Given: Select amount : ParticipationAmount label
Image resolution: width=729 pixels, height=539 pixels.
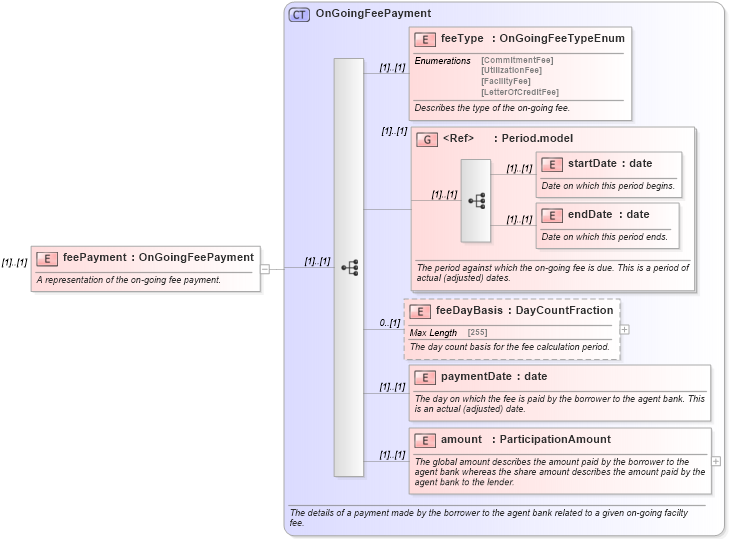Looking at the screenshot, I should (x=526, y=439).
